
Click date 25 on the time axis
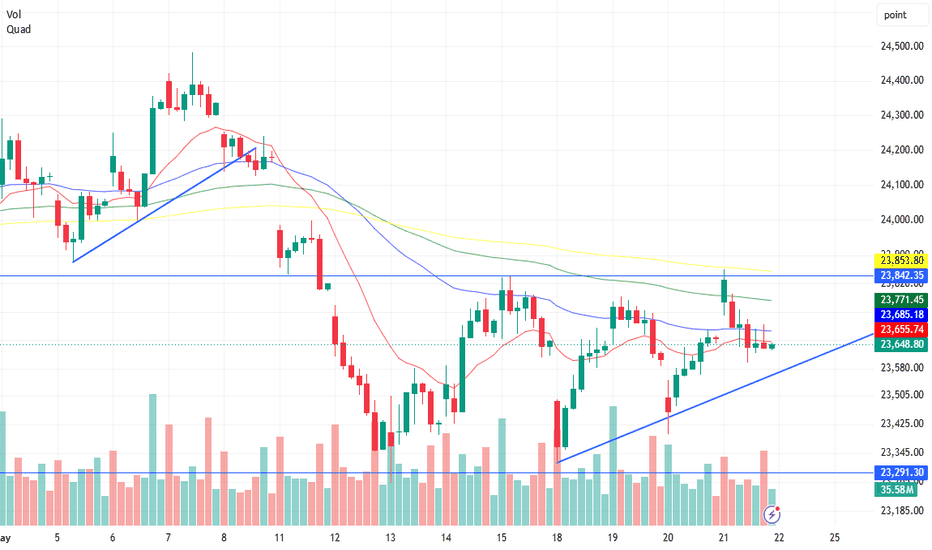[835, 538]
